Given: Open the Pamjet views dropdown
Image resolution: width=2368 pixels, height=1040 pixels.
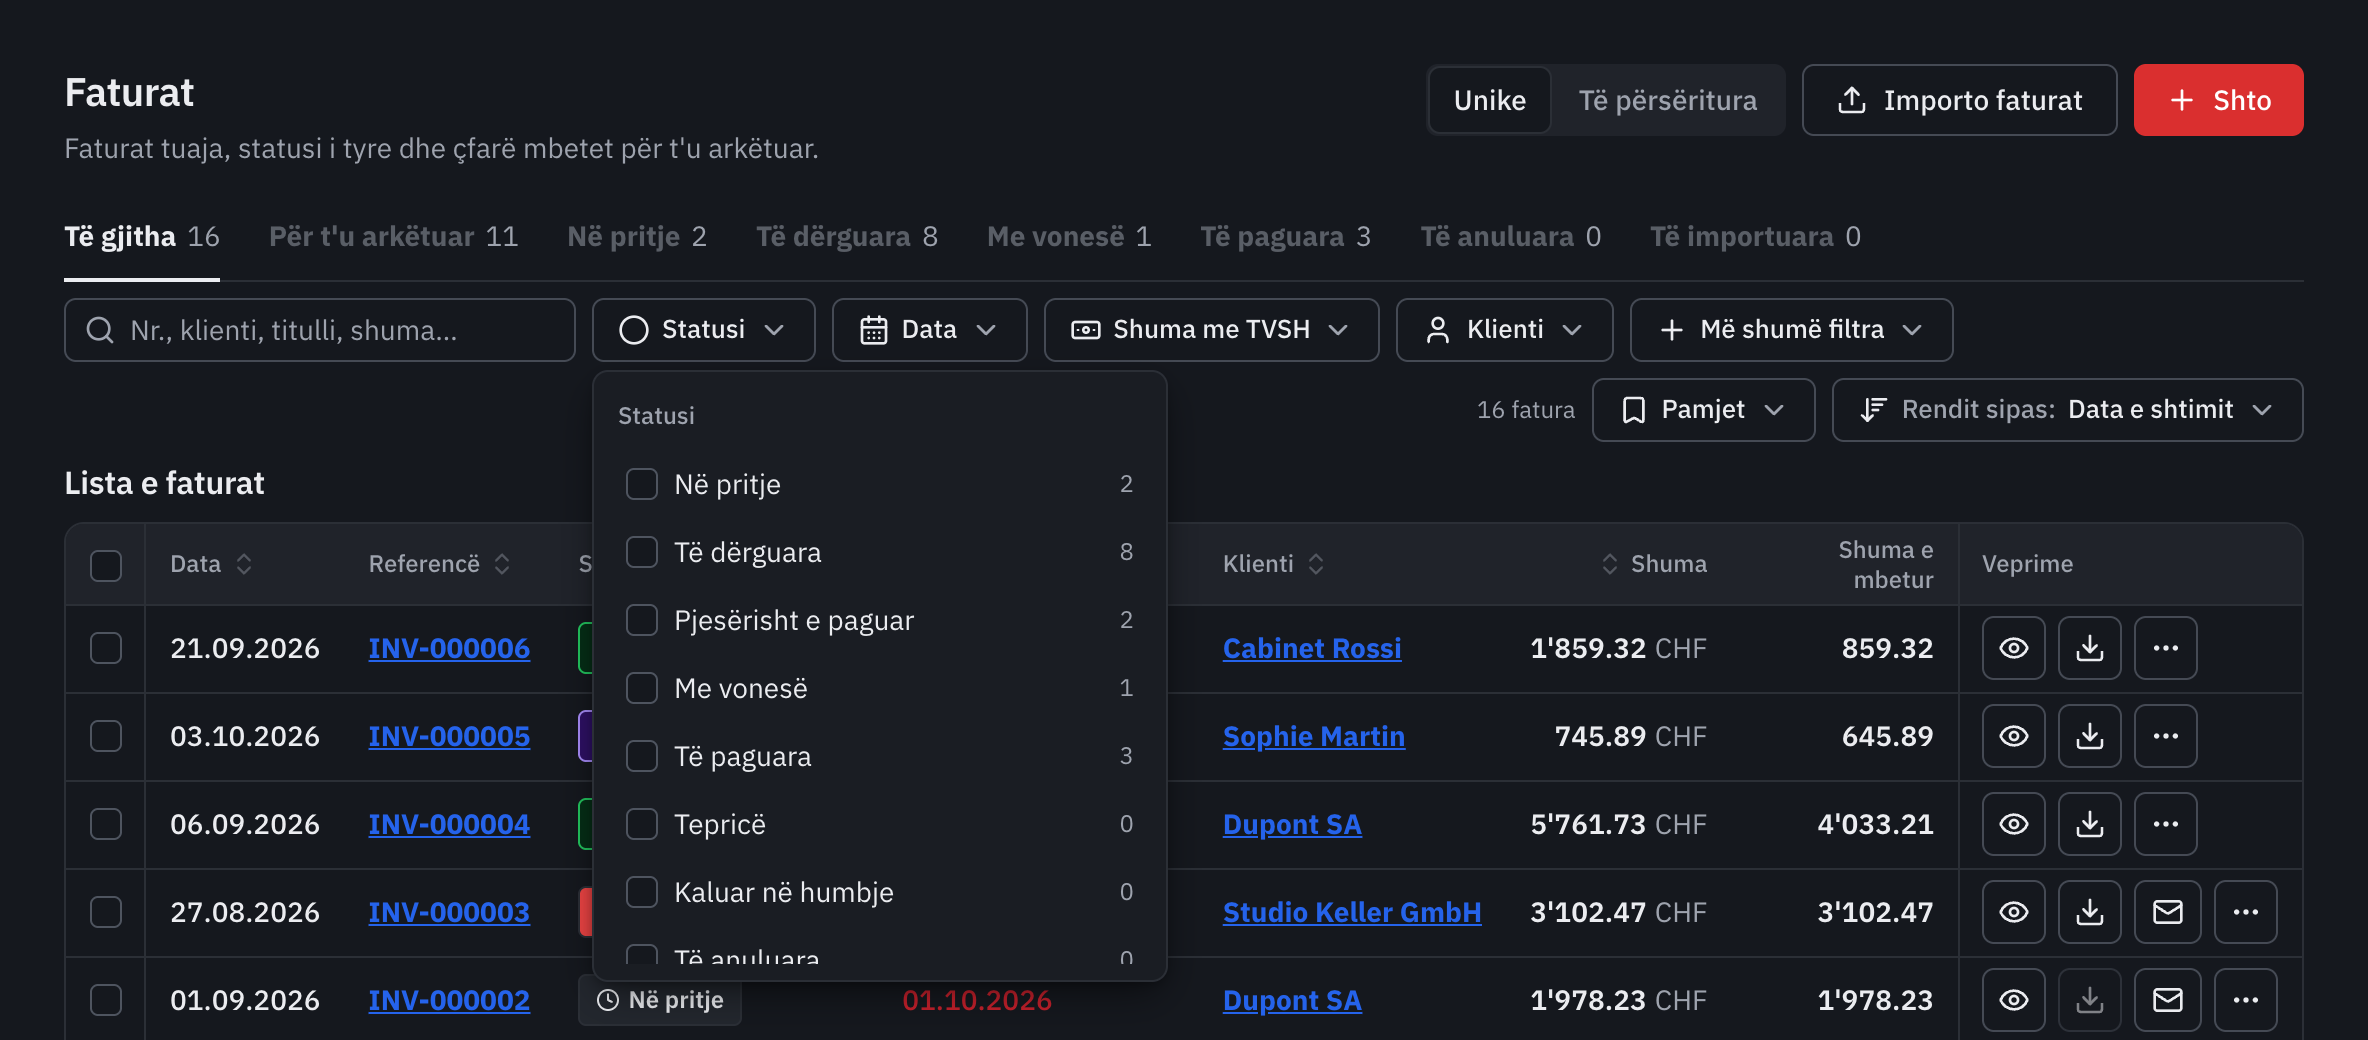Looking at the screenshot, I should click(x=1703, y=410).
